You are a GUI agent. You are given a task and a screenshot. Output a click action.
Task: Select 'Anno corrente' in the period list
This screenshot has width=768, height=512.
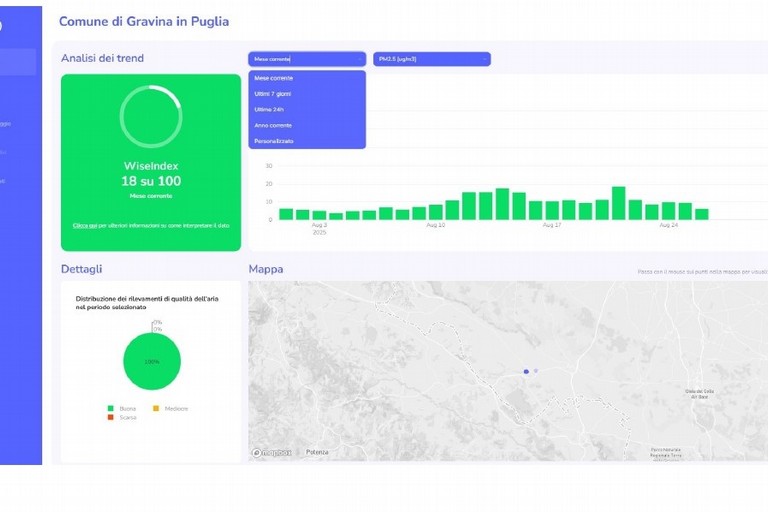(x=307, y=125)
